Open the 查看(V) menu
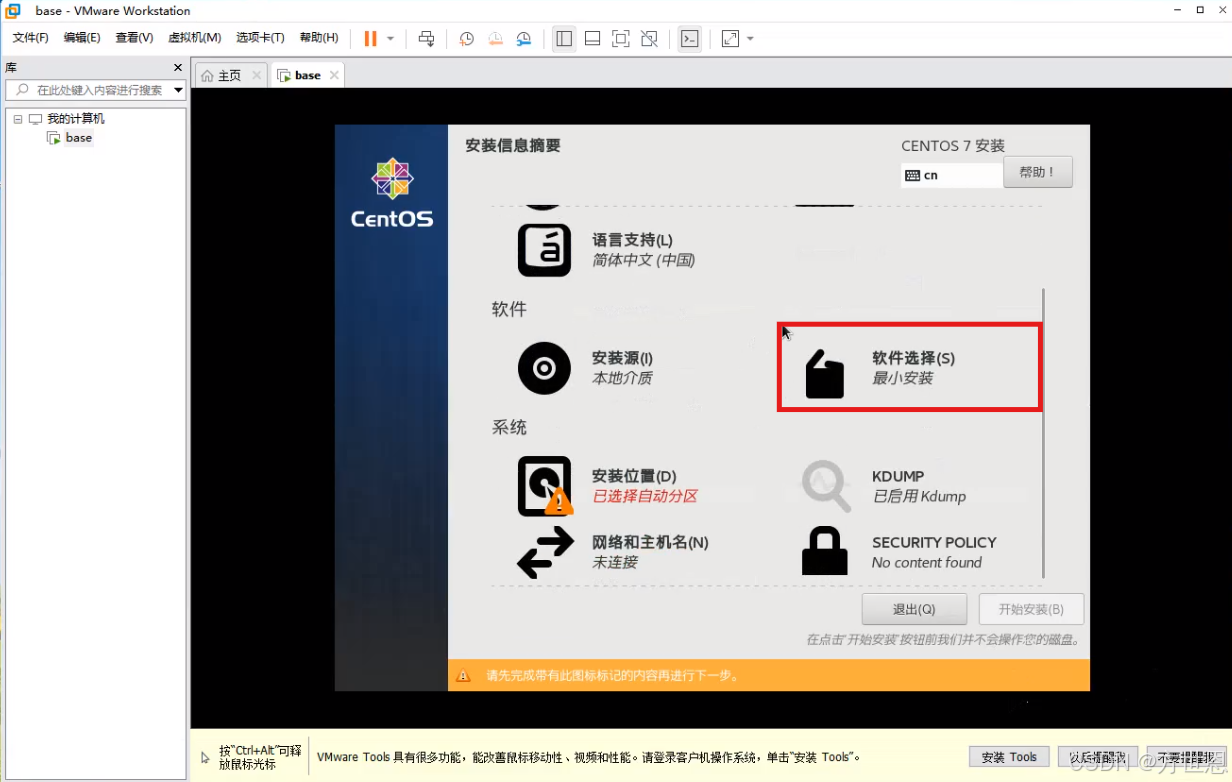 [x=134, y=38]
